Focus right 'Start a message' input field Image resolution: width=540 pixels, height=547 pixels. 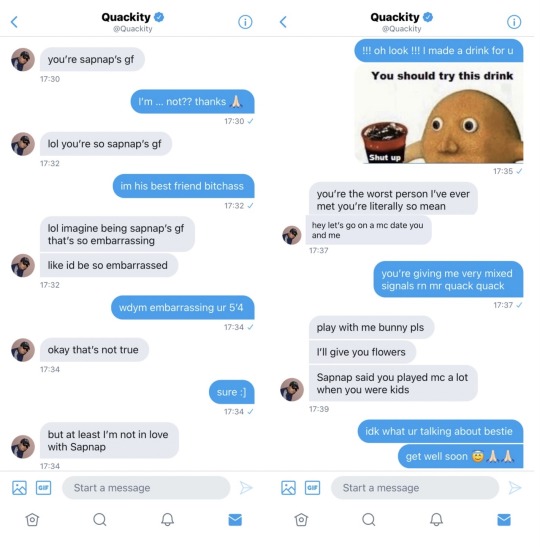415,488
